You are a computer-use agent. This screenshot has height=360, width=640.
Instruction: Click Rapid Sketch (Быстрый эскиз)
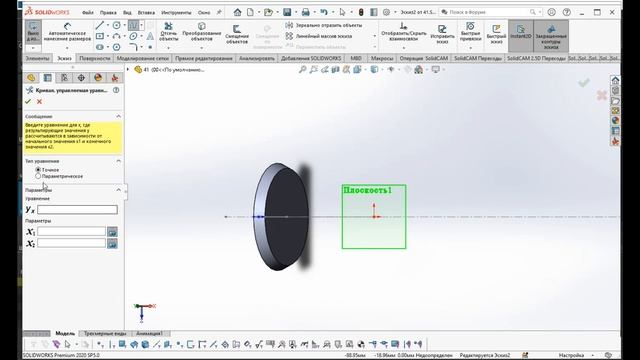(x=496, y=34)
